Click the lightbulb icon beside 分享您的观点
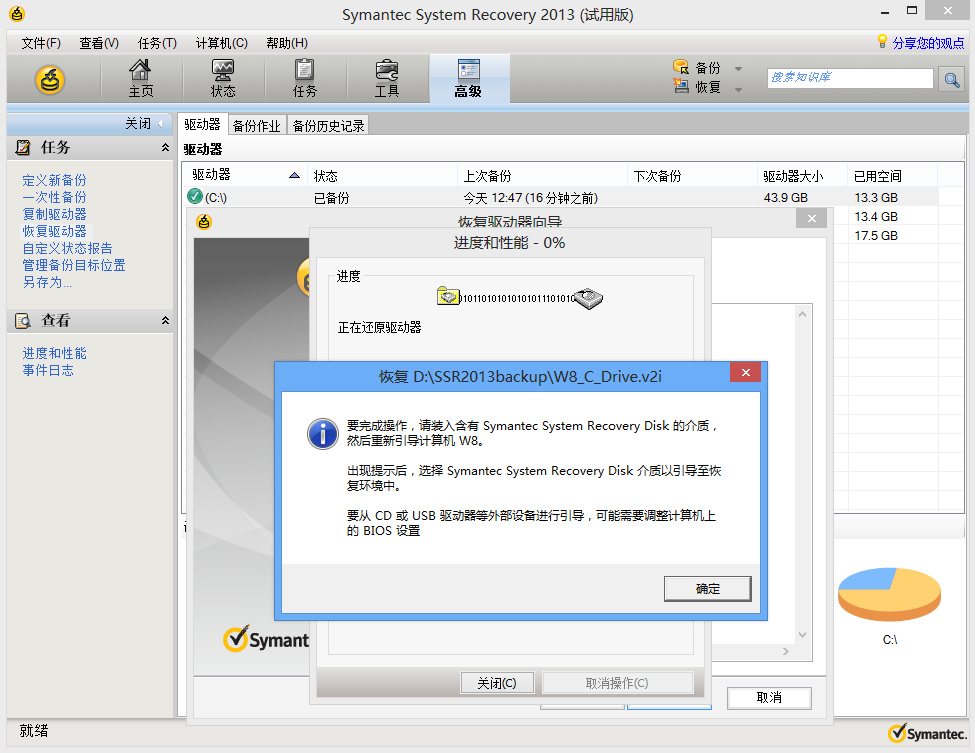Image resolution: width=975 pixels, height=753 pixels. point(882,42)
